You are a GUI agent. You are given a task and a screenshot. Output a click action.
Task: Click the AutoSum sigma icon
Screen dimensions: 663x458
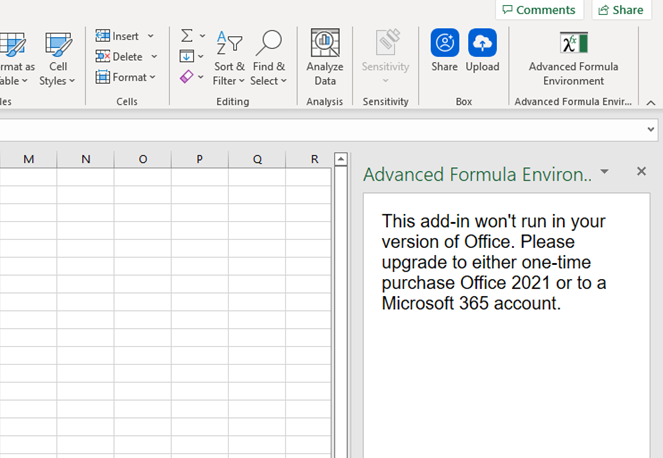(x=187, y=36)
